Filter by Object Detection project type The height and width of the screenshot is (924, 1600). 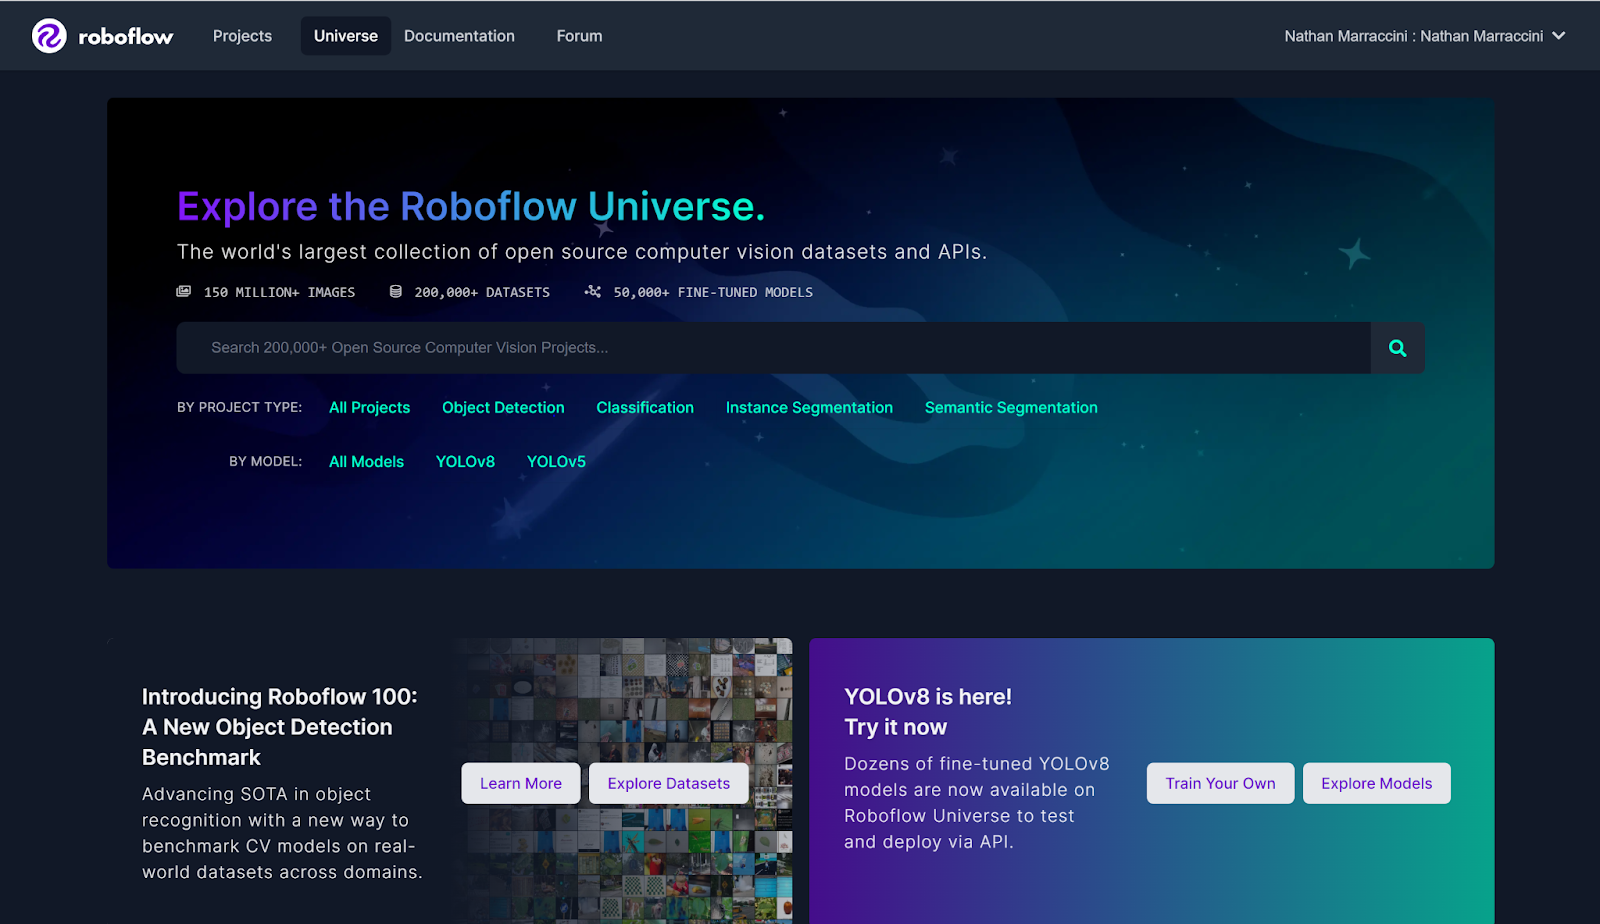click(x=503, y=408)
